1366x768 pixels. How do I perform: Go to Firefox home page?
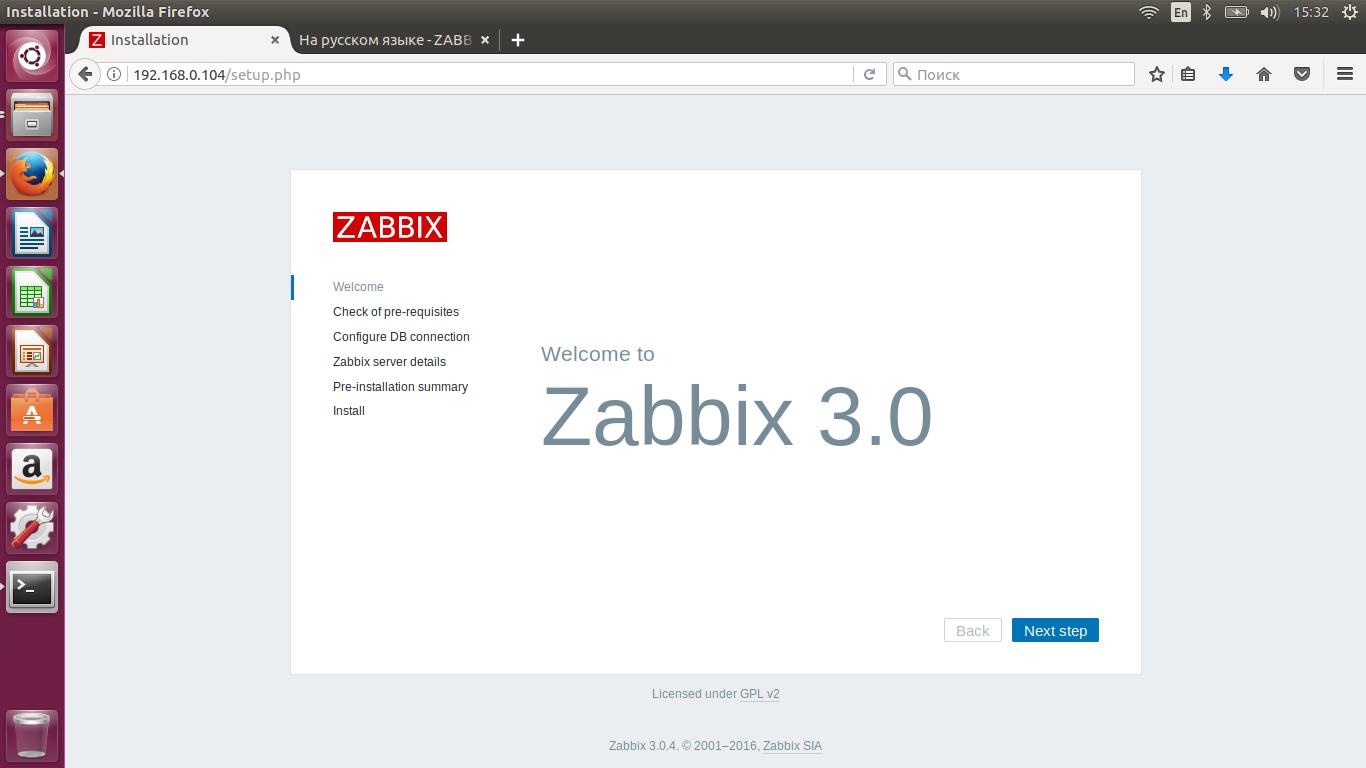pos(1264,74)
